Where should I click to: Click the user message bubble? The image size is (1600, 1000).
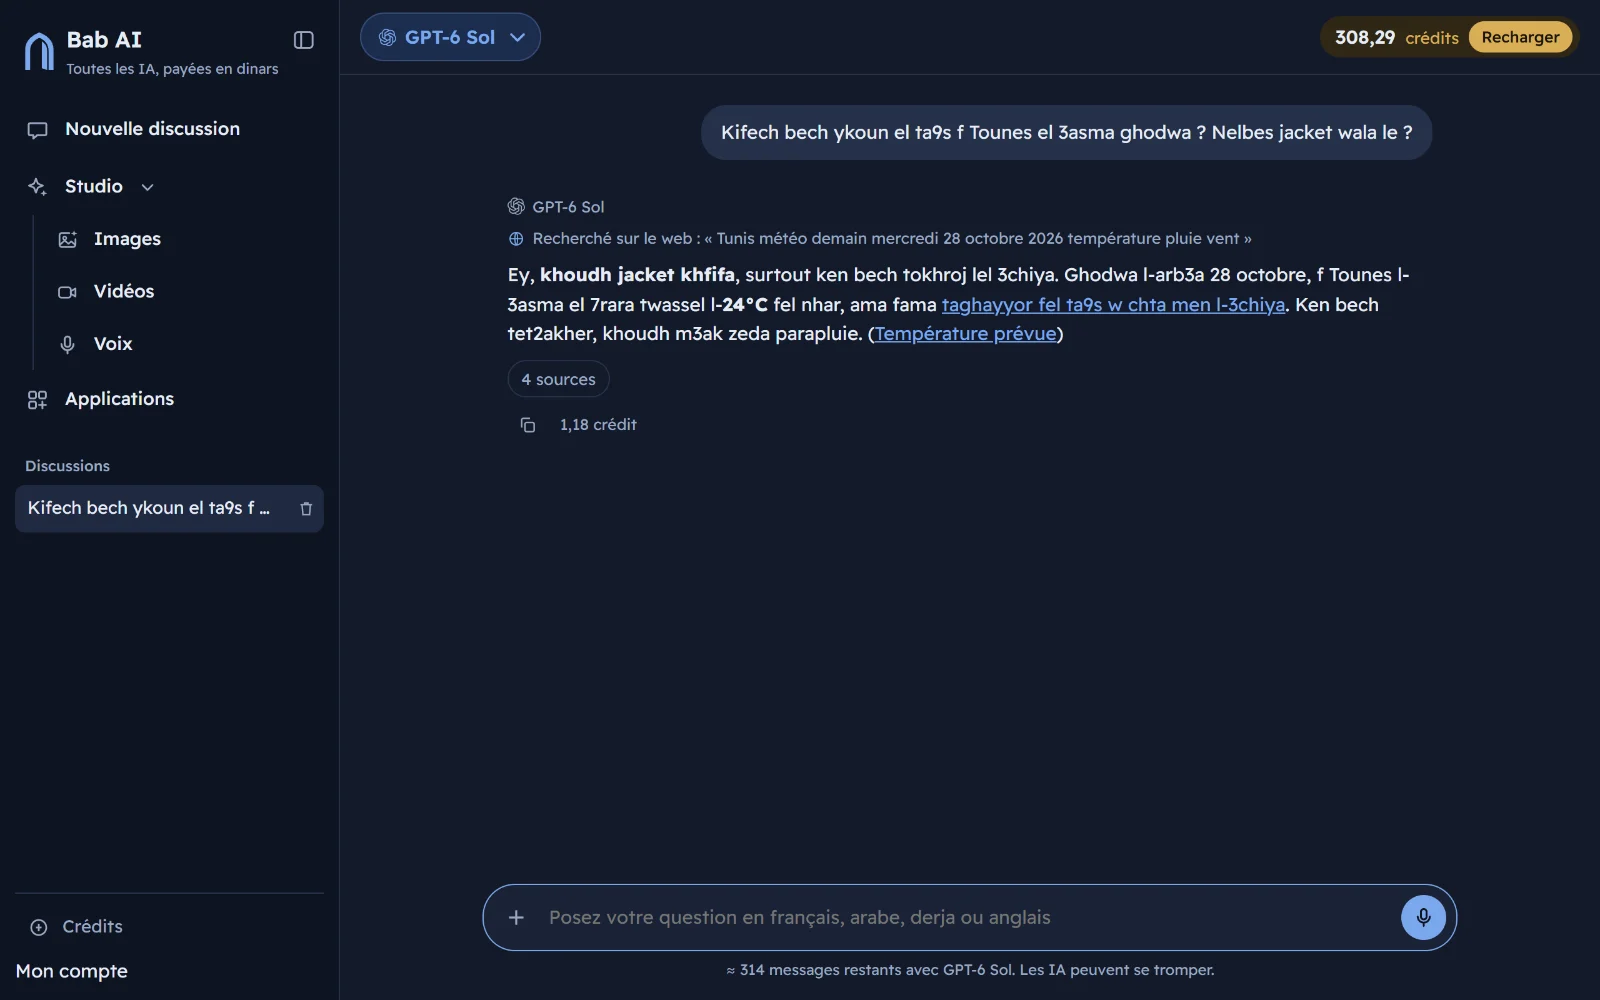pyautogui.click(x=1066, y=133)
